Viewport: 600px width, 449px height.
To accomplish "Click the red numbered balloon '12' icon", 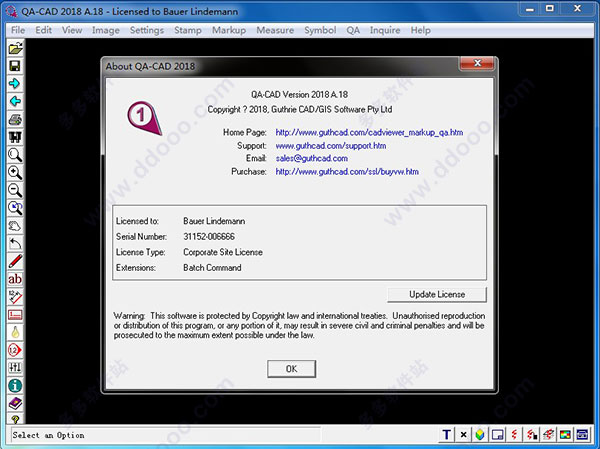I will (x=15, y=349).
